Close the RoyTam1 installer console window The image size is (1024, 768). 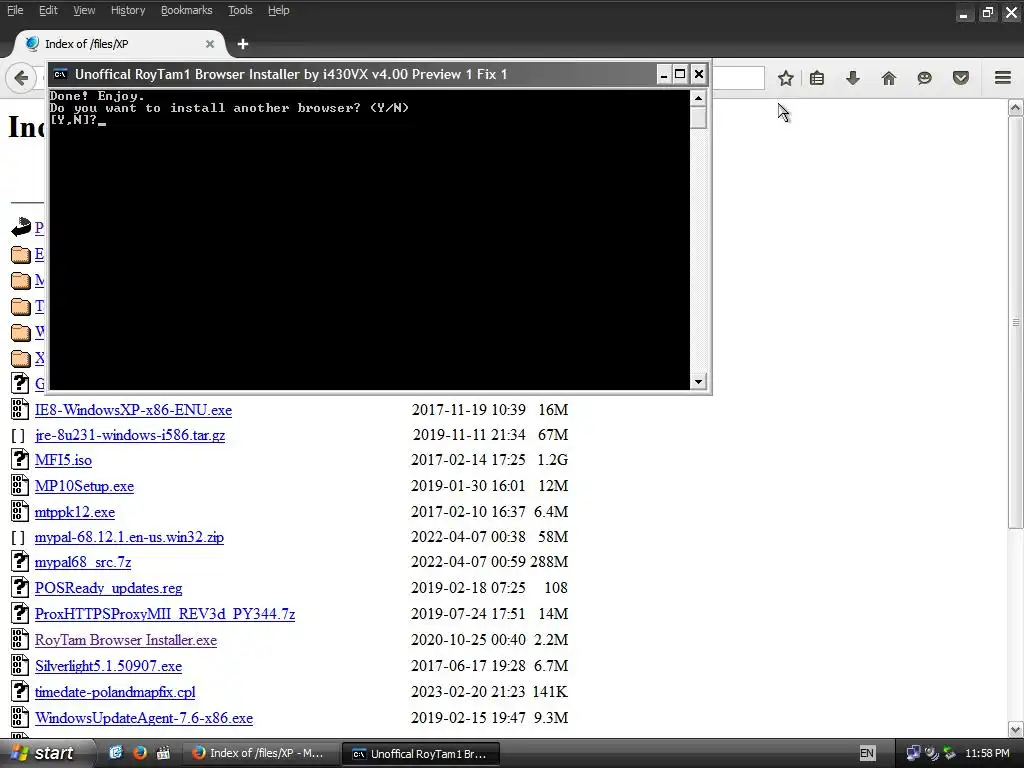pos(699,74)
